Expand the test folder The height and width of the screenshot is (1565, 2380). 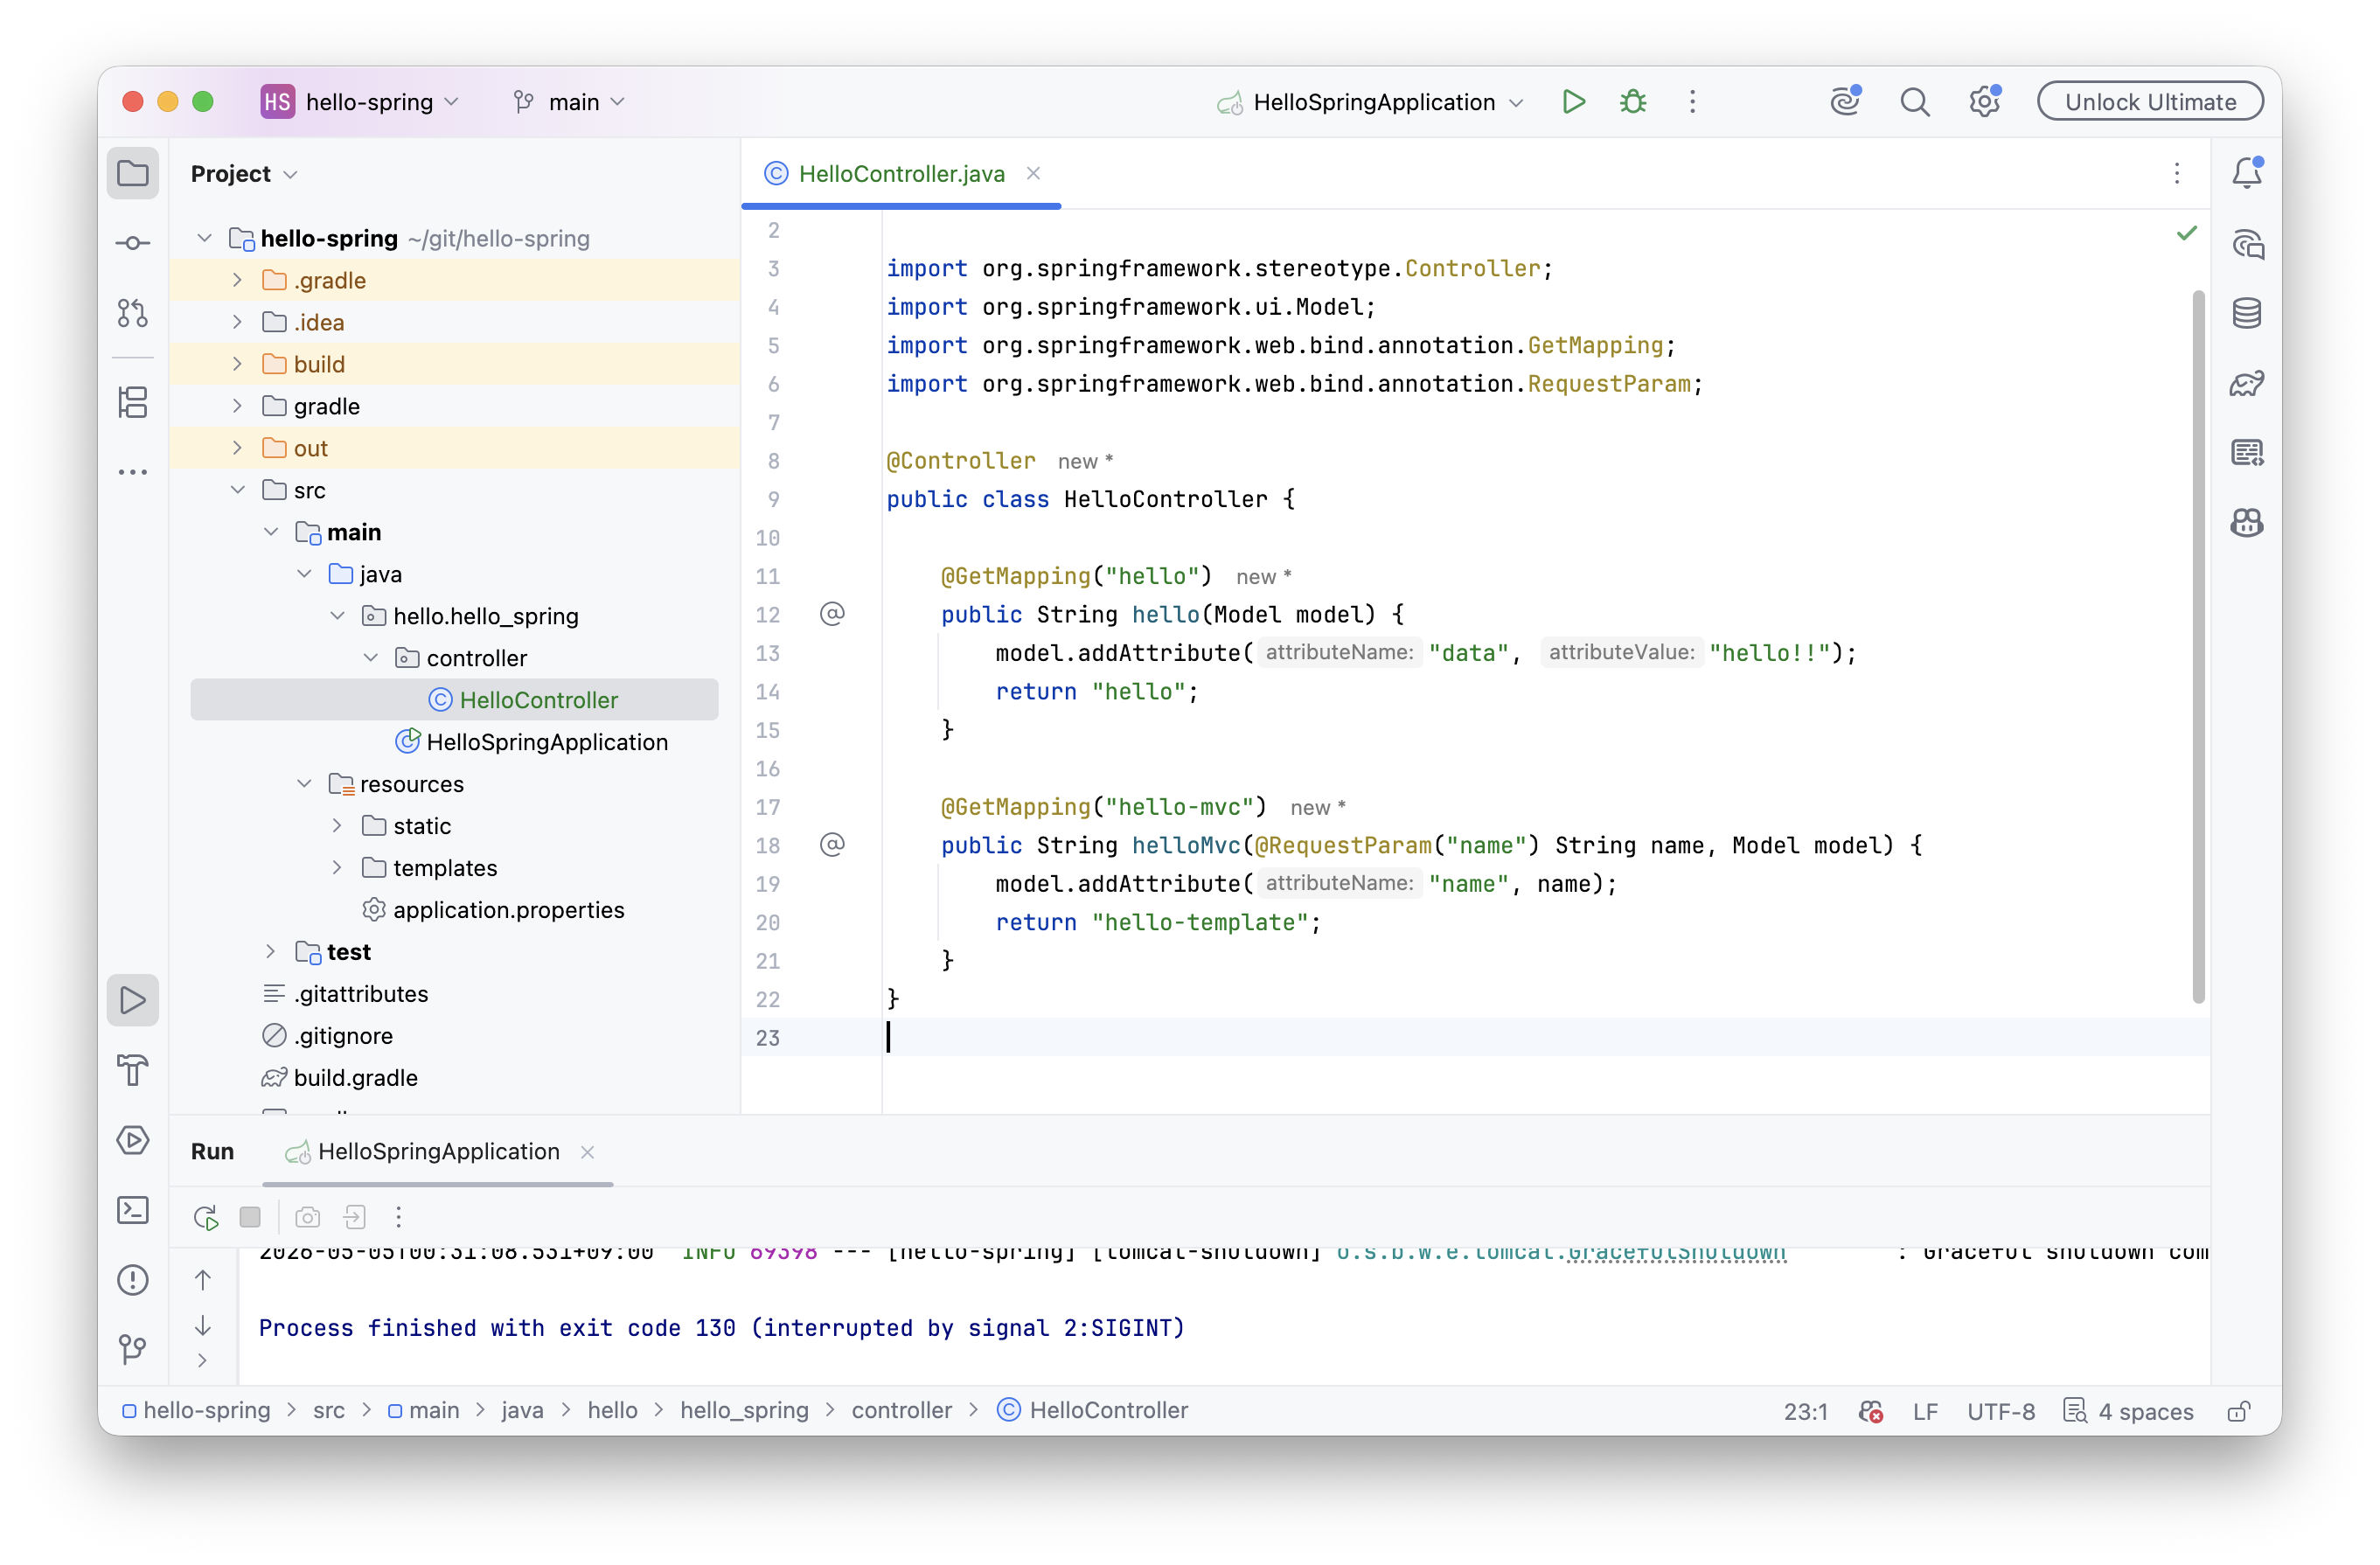[x=270, y=951]
